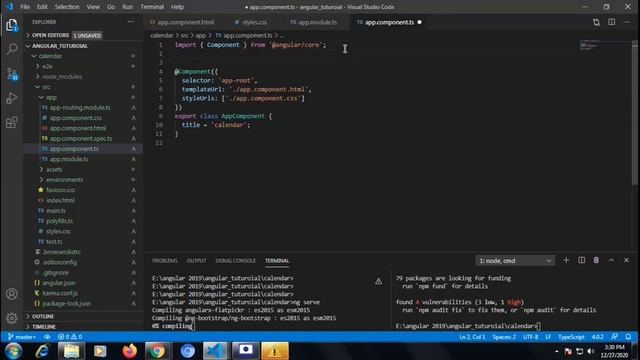Maximize the terminal panel size
640x360 pixels.
coord(611,260)
